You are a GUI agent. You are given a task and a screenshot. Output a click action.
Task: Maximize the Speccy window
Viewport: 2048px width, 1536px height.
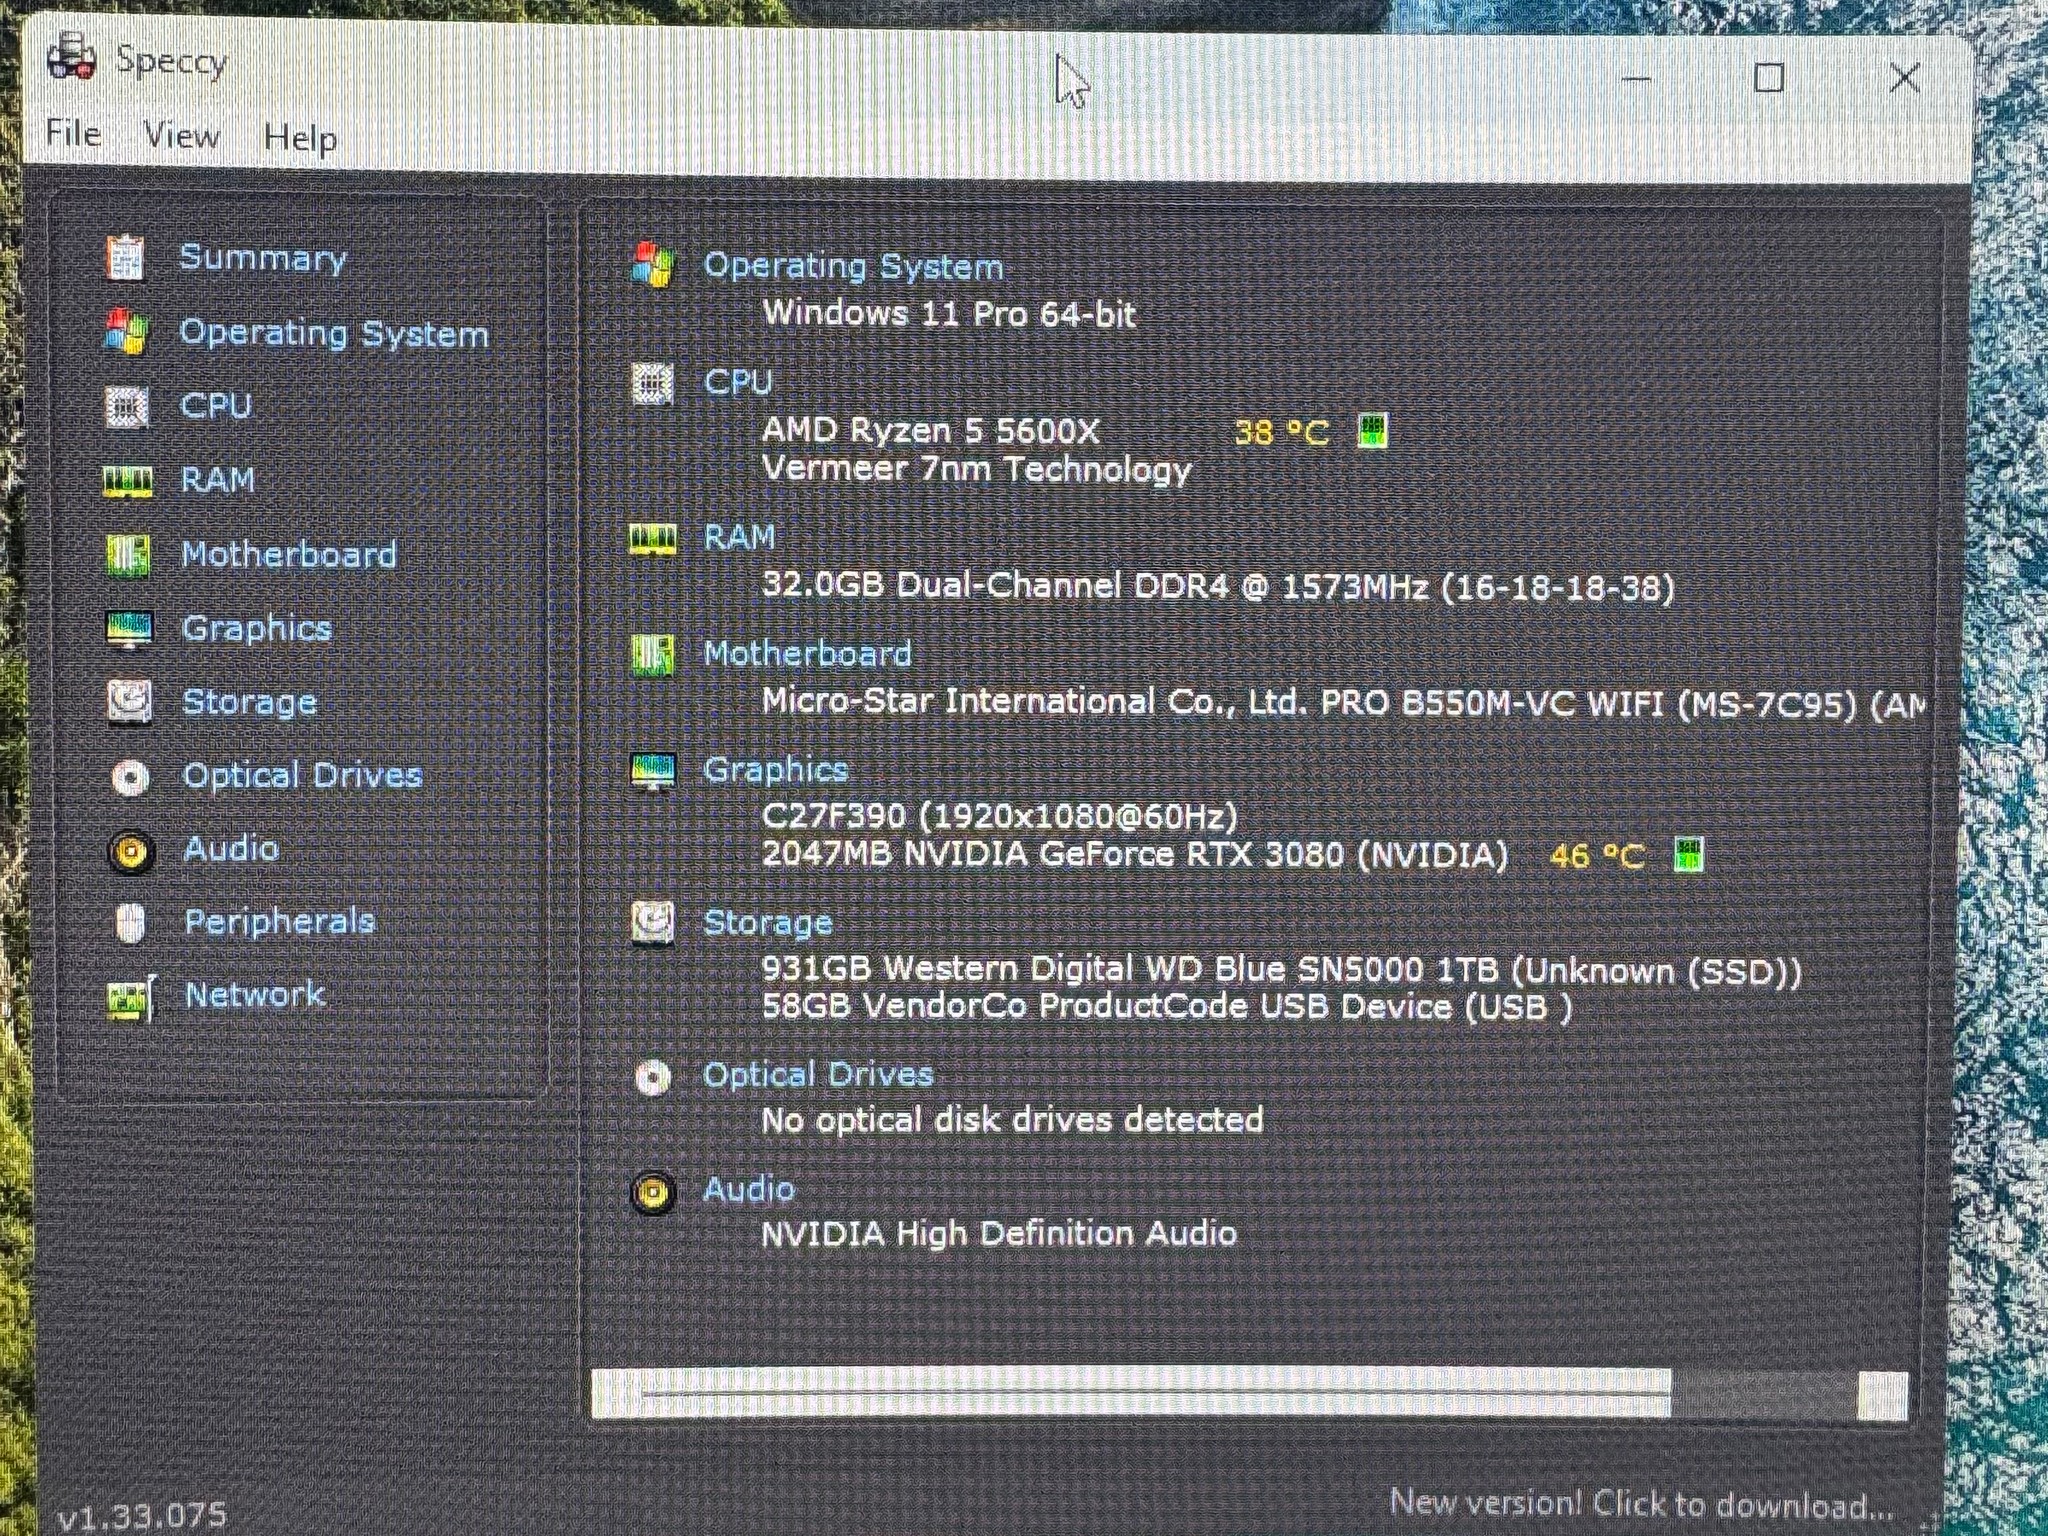coord(1769,78)
